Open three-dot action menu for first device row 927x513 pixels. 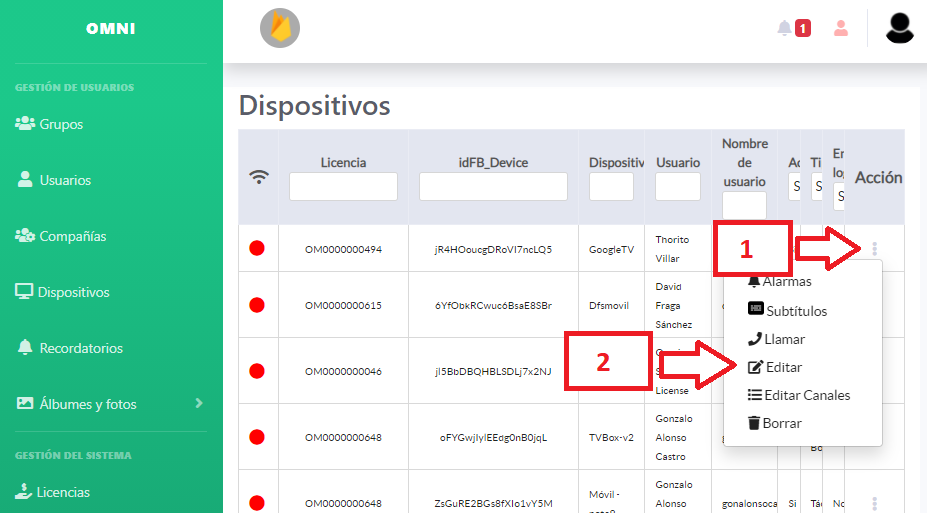[x=875, y=249]
